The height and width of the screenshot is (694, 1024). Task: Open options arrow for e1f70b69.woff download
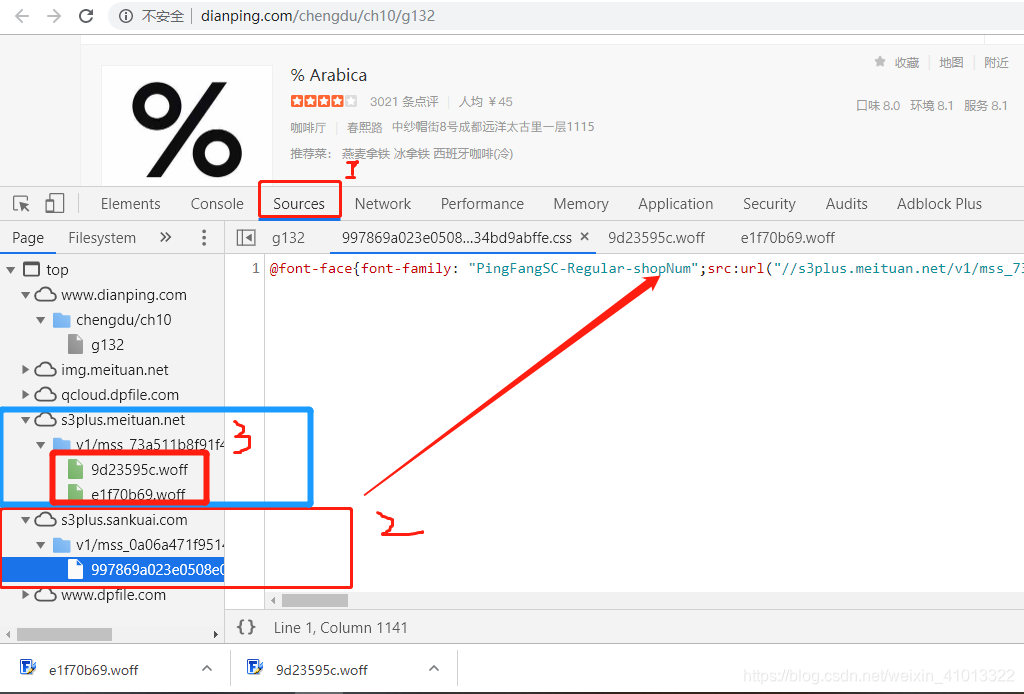coord(207,669)
